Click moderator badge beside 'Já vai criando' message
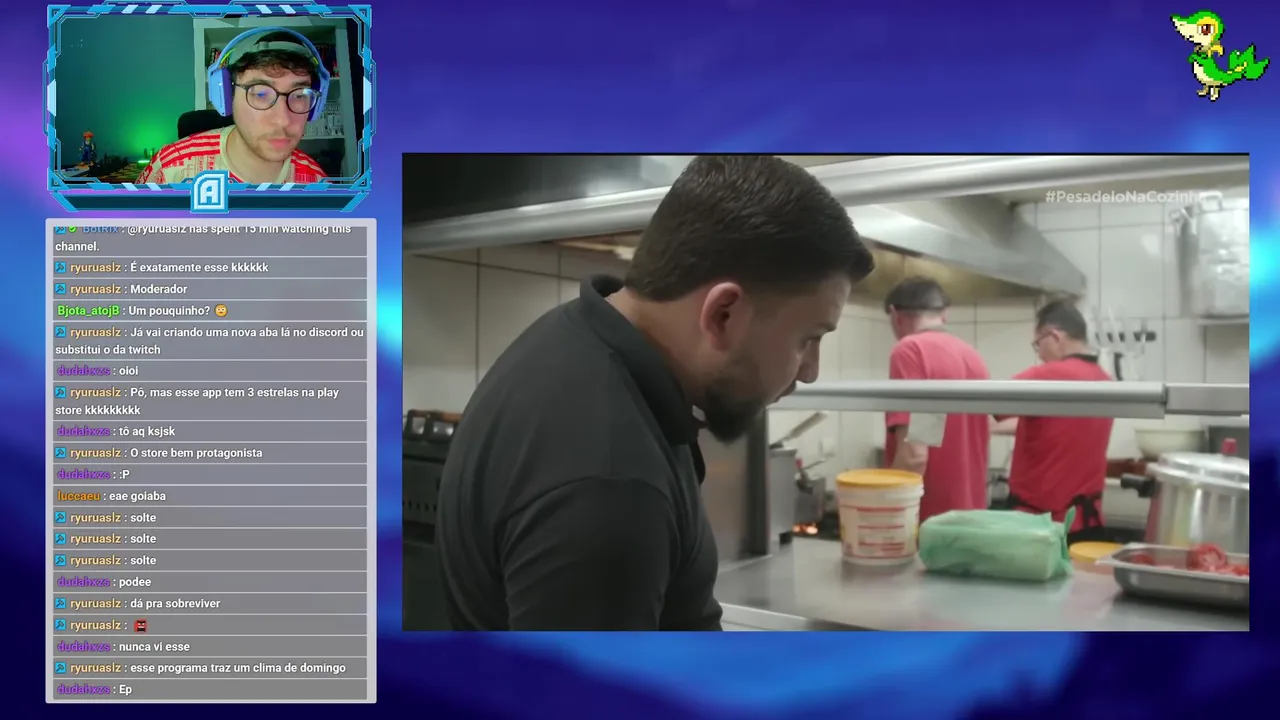 click(60, 332)
